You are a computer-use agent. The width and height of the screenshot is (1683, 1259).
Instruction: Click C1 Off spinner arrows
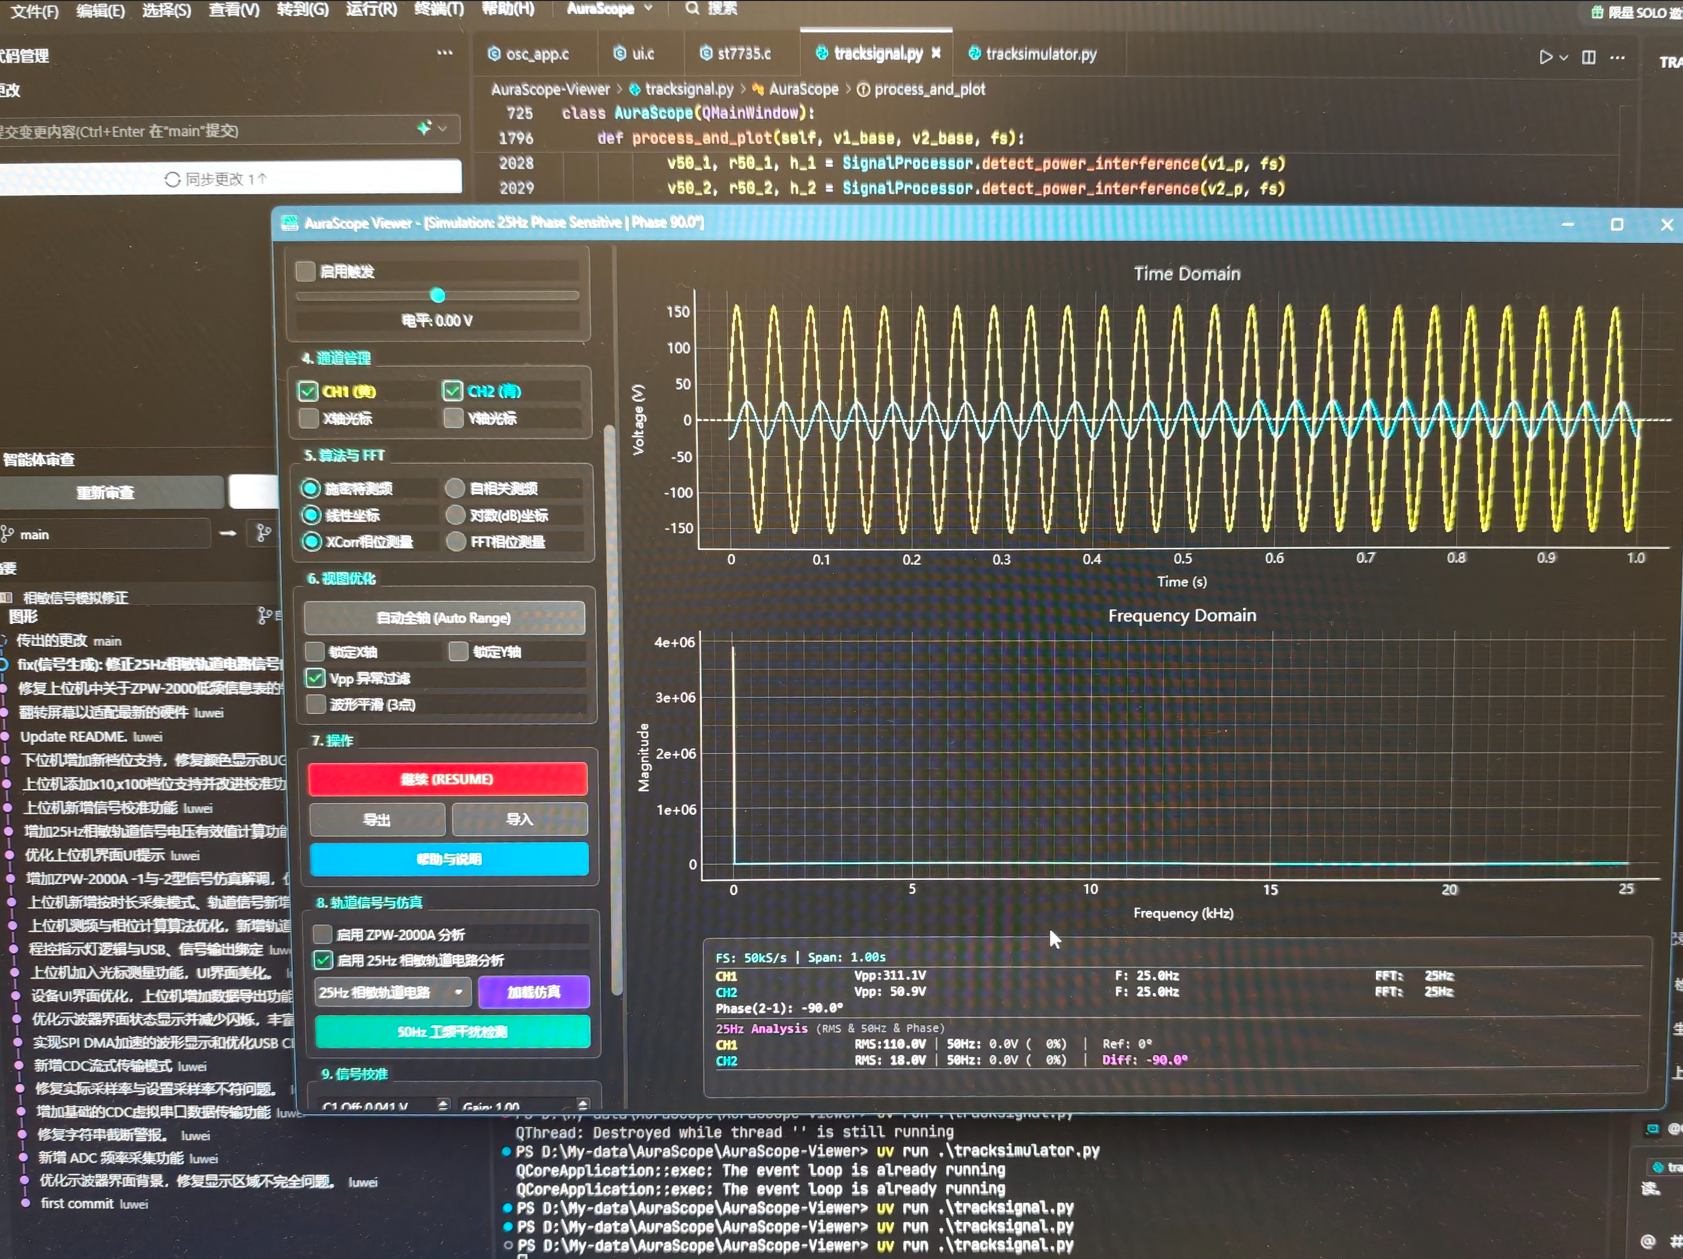pos(443,1105)
